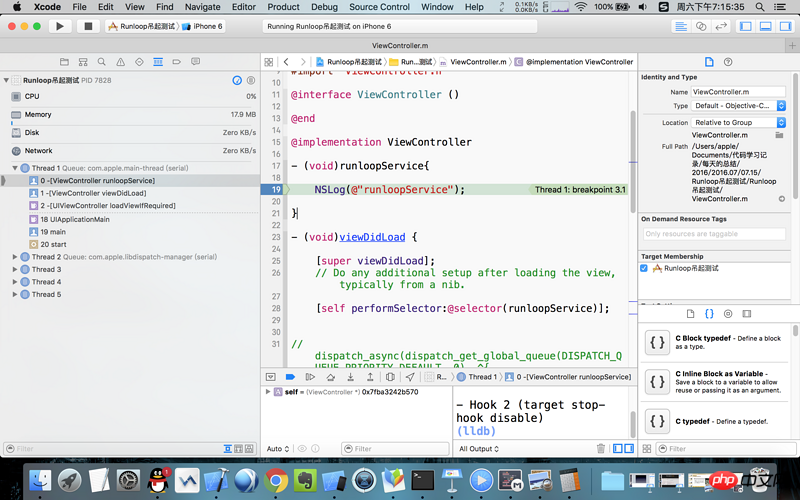The image size is (800, 500).
Task: Clear console with the trash icon
Action: coord(601,449)
